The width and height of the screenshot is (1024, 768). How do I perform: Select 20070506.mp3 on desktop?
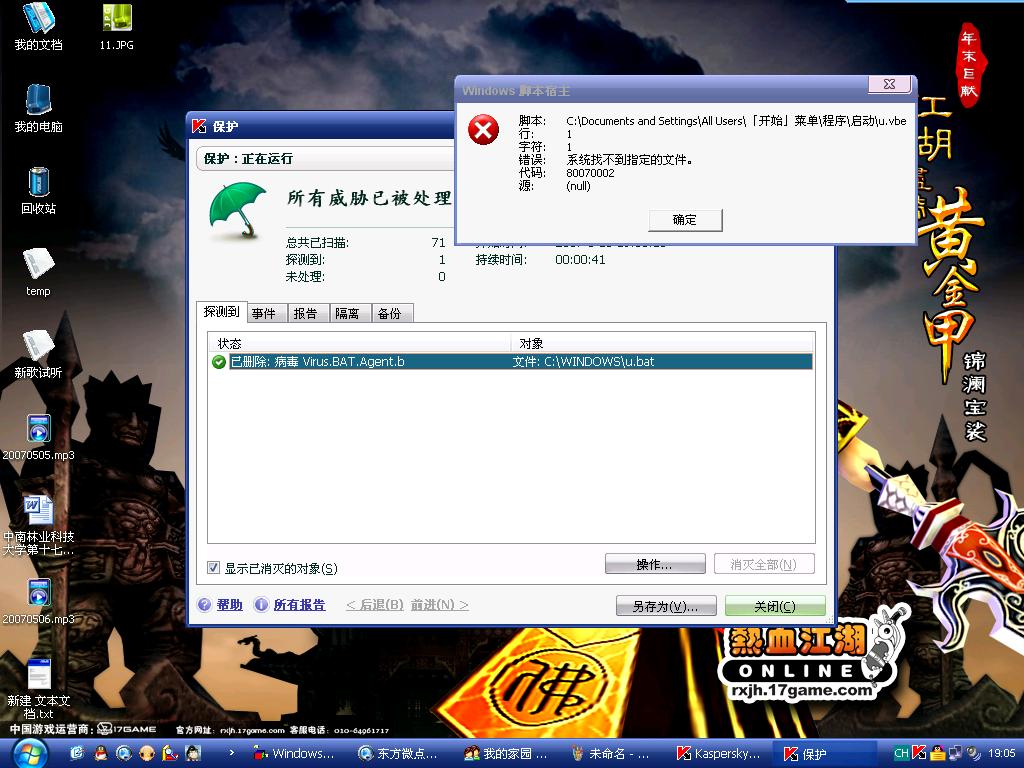click(x=39, y=601)
